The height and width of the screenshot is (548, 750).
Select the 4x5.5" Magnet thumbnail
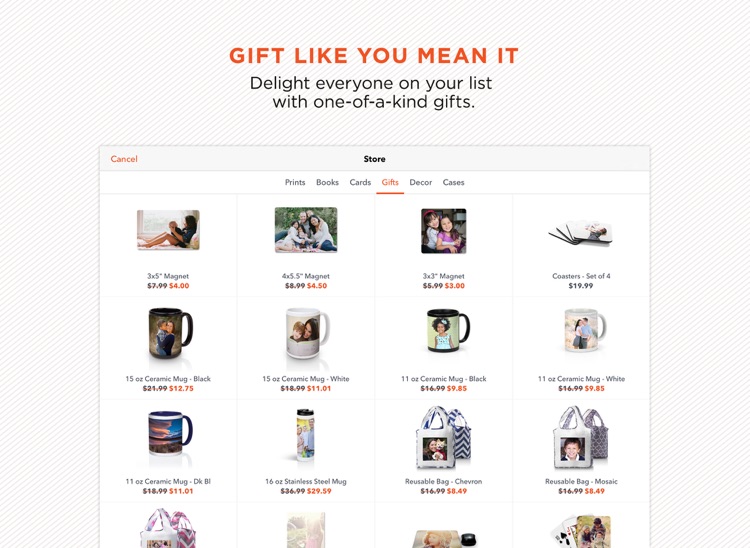[306, 230]
